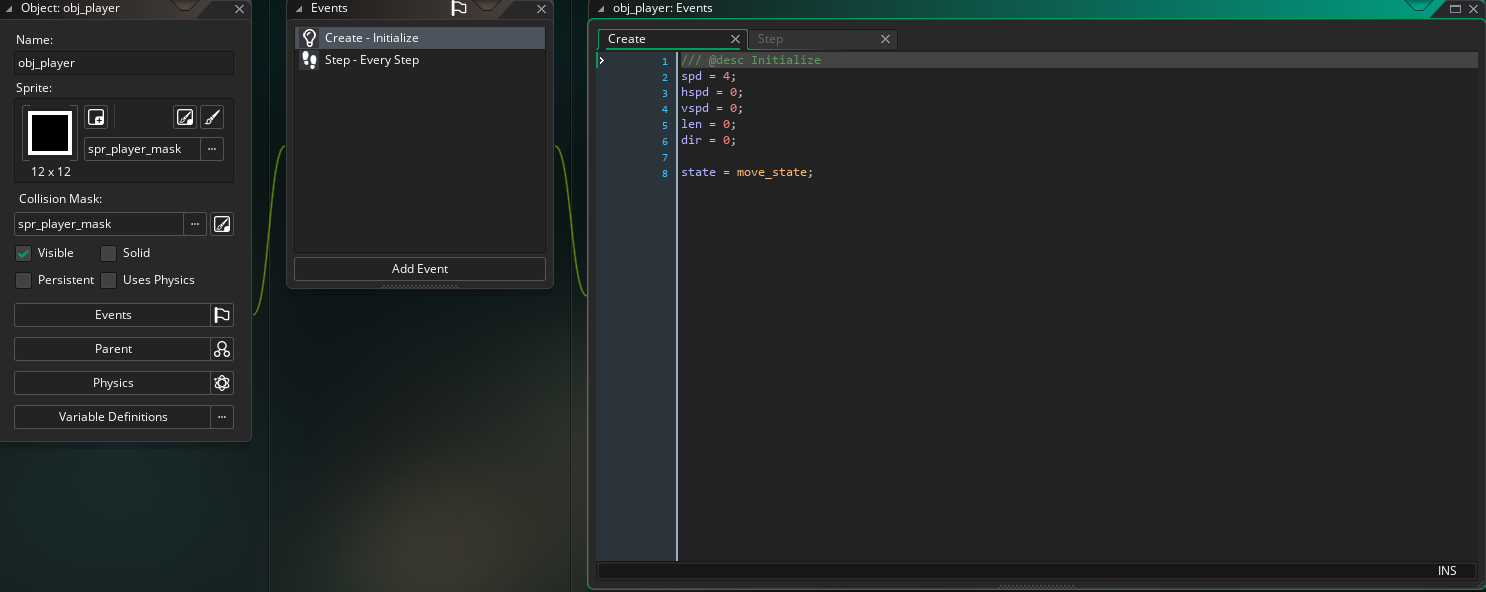Screen dimensions: 1486x592
Task: Close the obj_player: Events code window
Action: (x=1473, y=8)
